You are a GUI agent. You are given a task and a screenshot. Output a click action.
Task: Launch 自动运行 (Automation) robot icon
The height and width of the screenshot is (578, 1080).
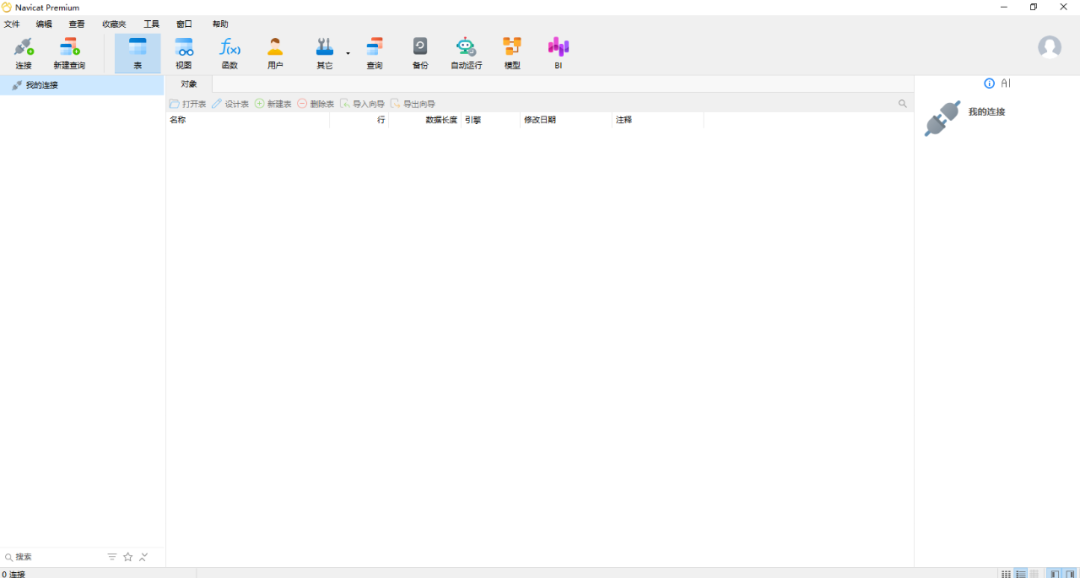coord(466,52)
